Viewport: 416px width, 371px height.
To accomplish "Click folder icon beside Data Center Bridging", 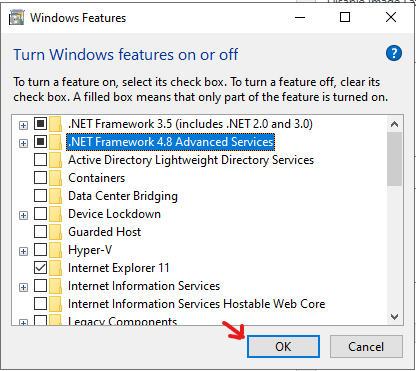I will pos(55,196).
